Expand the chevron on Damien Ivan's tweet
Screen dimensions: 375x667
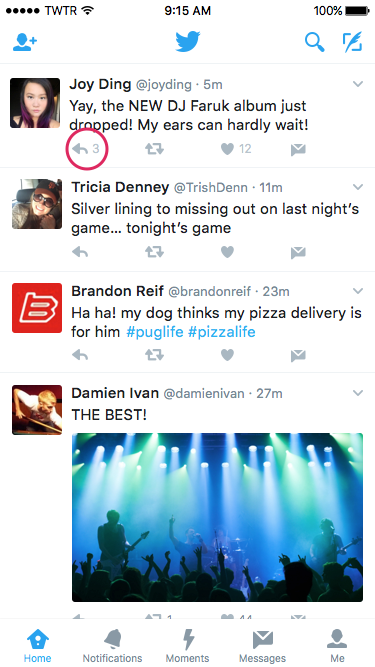[358, 393]
